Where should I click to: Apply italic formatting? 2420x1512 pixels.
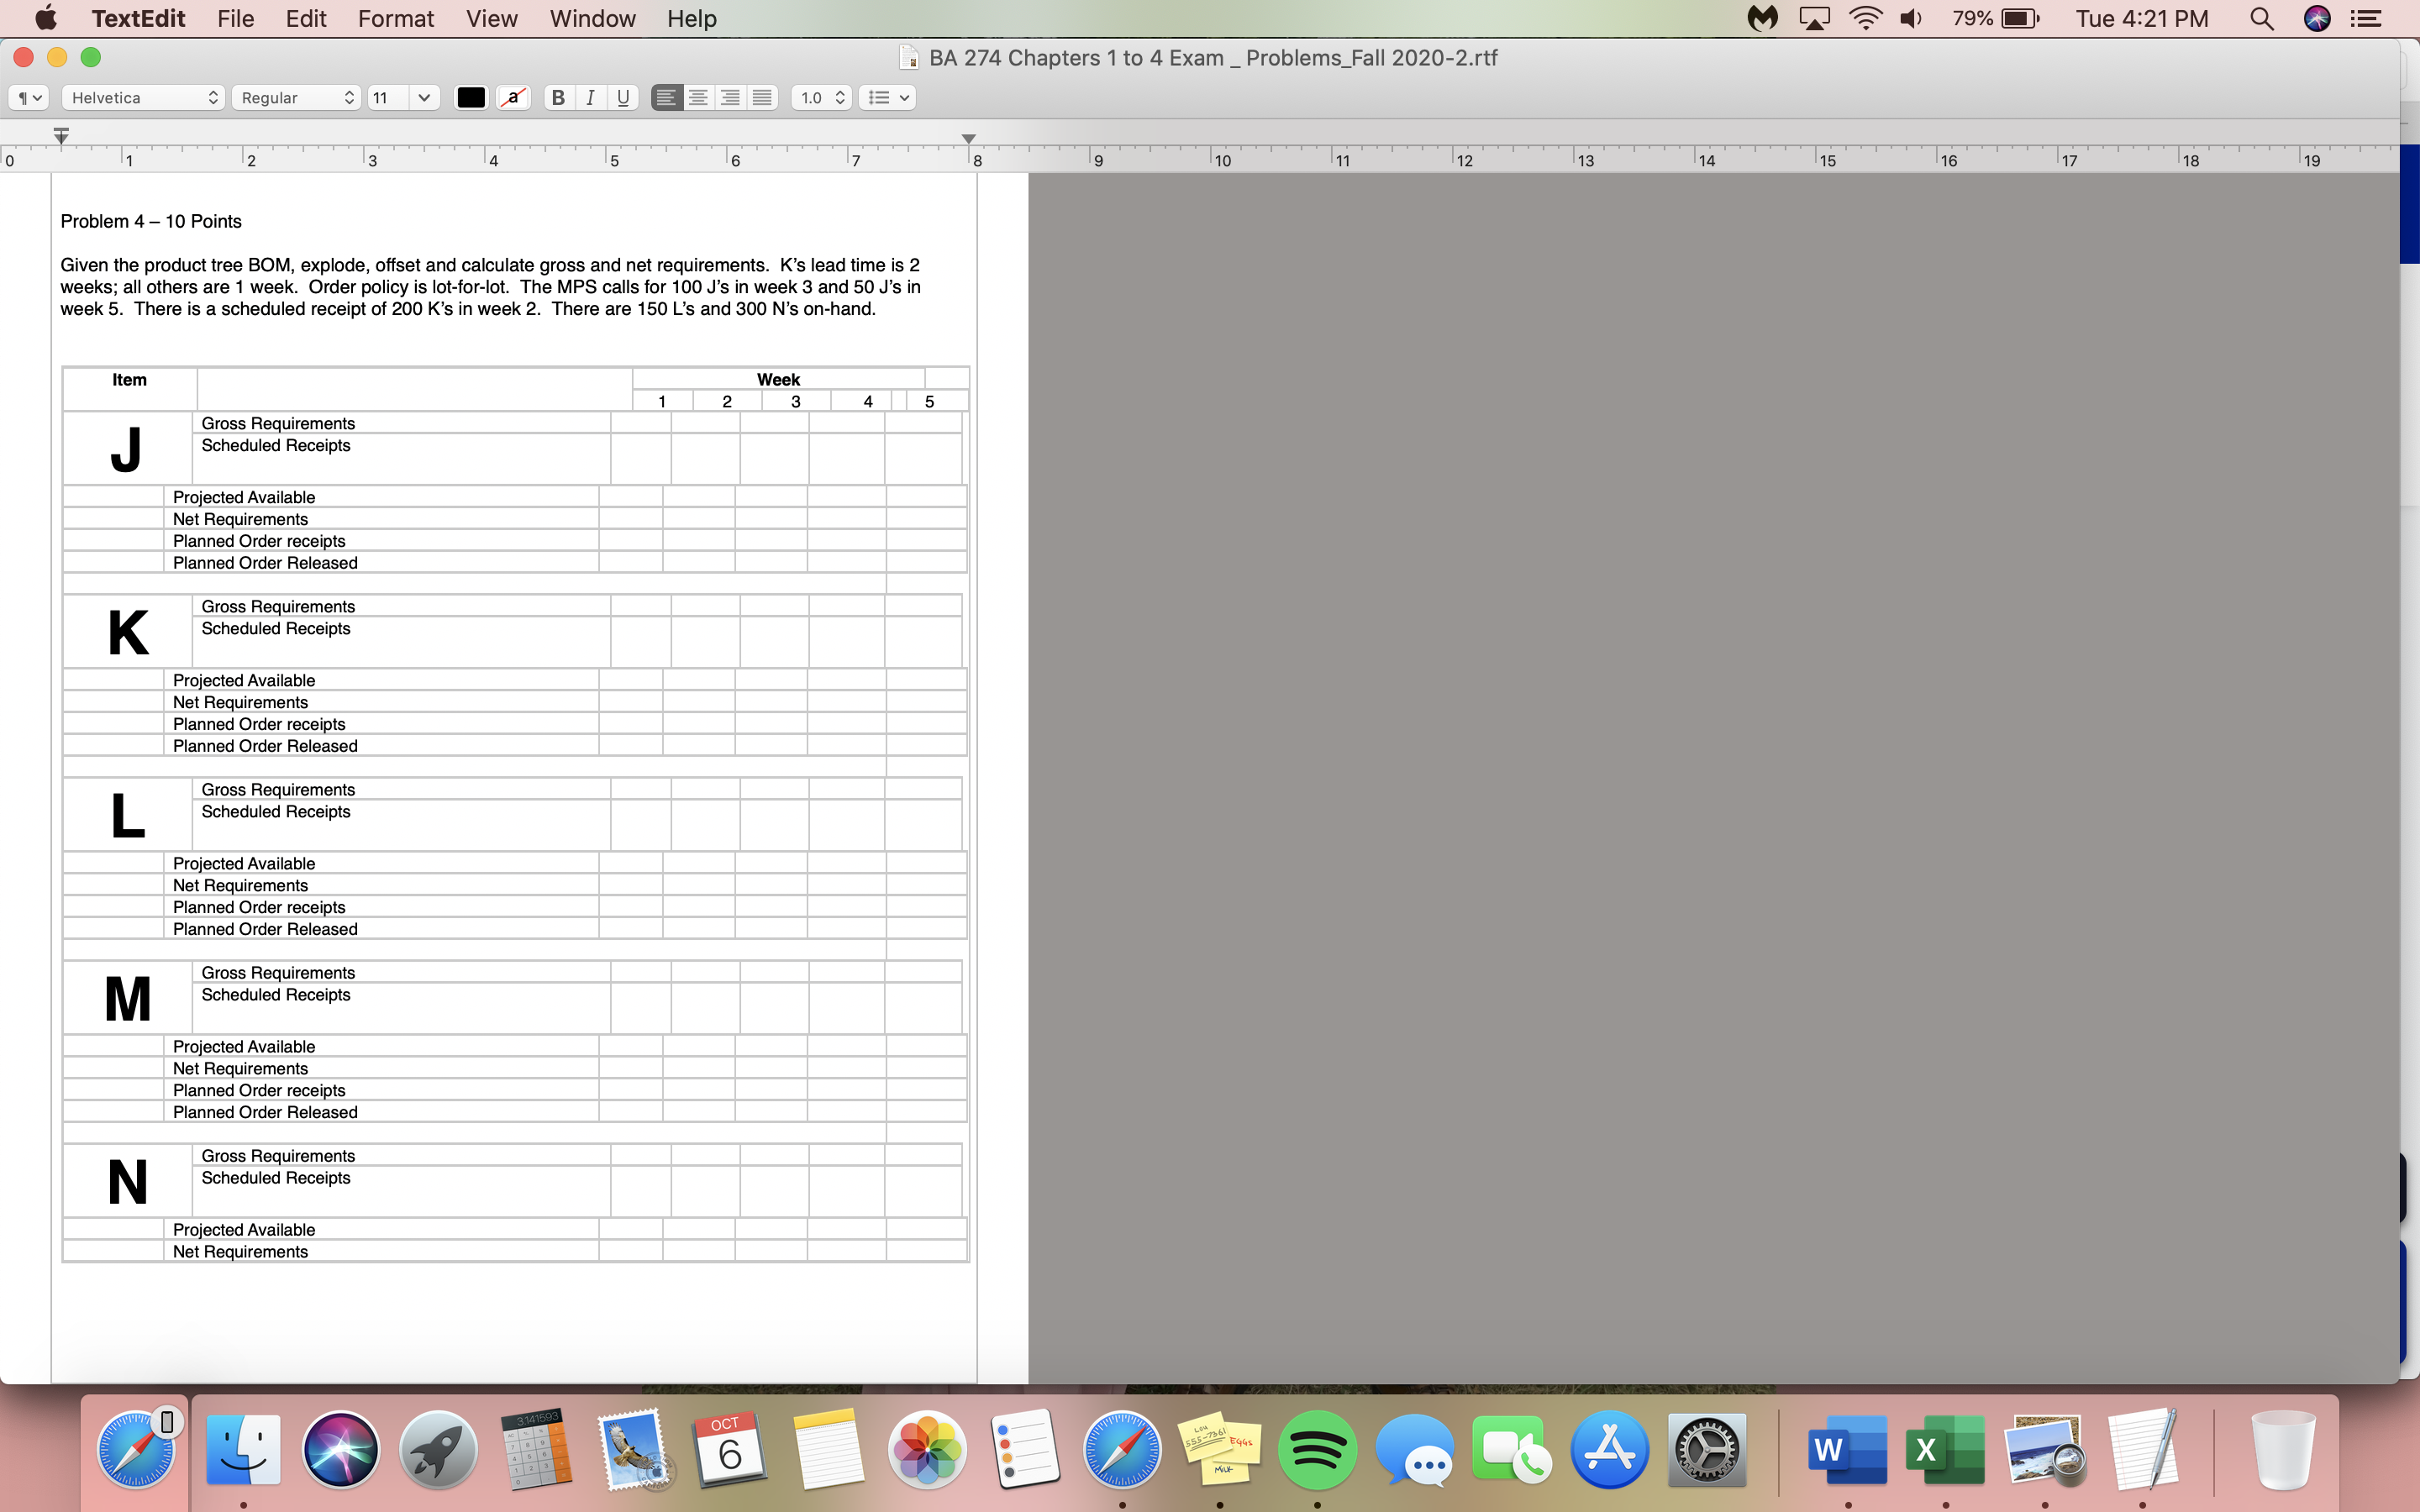pos(590,97)
